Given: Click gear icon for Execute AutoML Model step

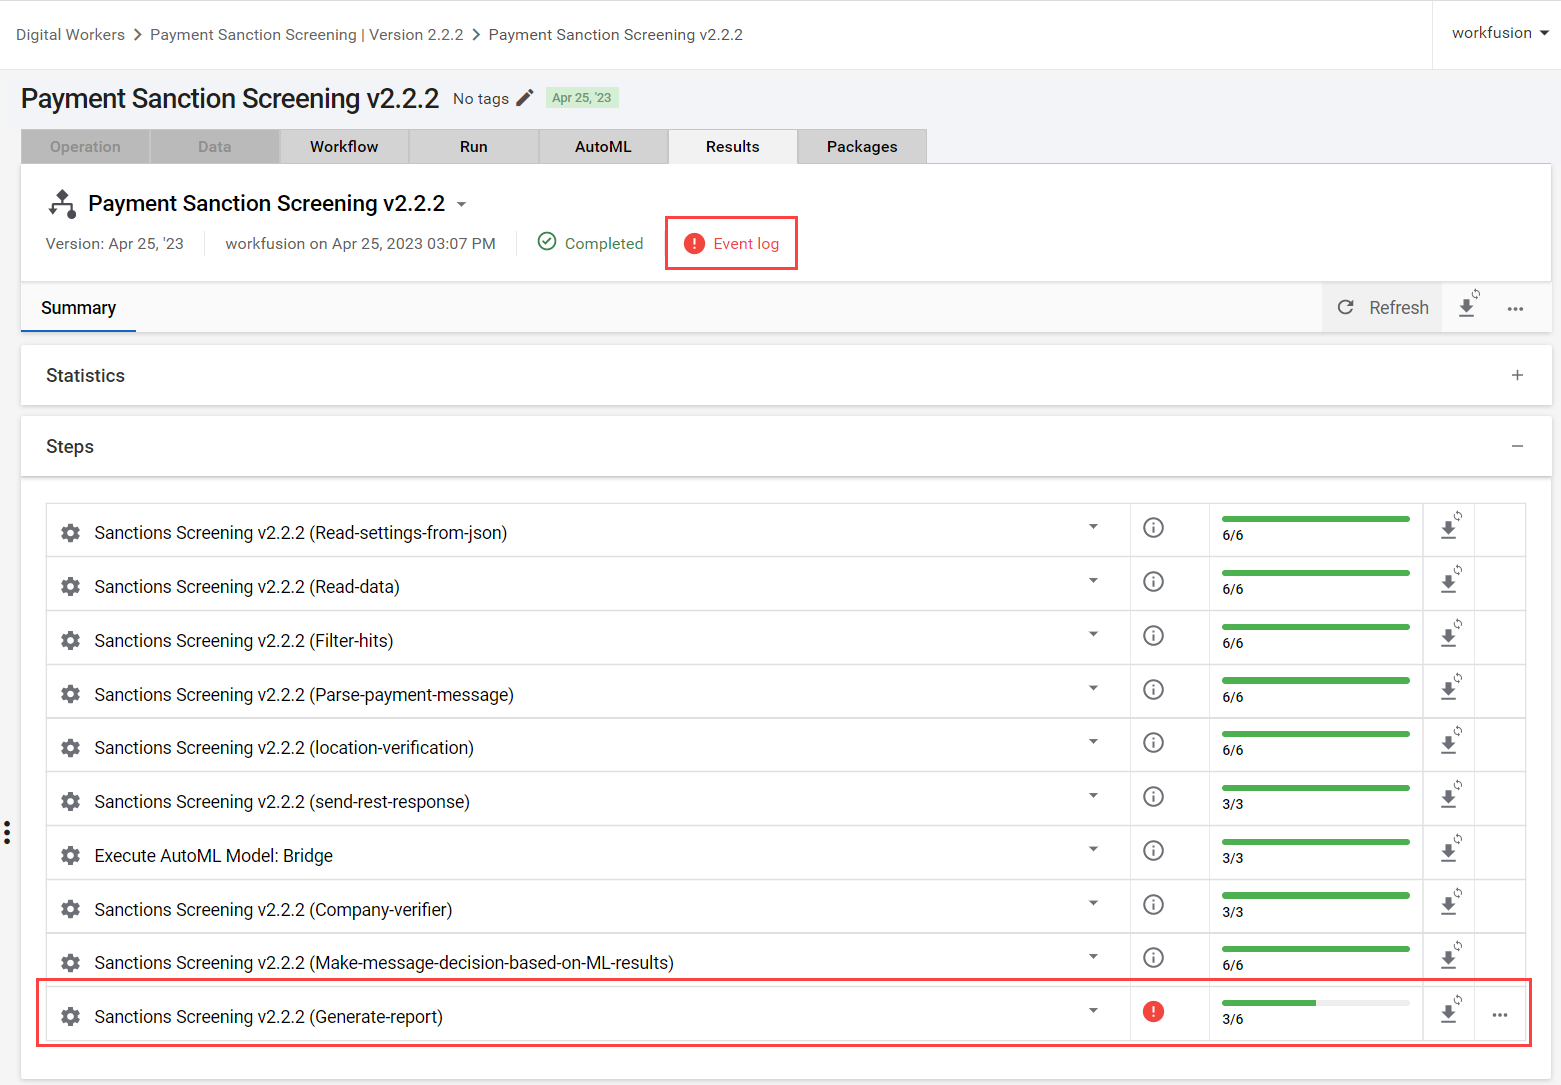Looking at the screenshot, I should click(x=70, y=856).
